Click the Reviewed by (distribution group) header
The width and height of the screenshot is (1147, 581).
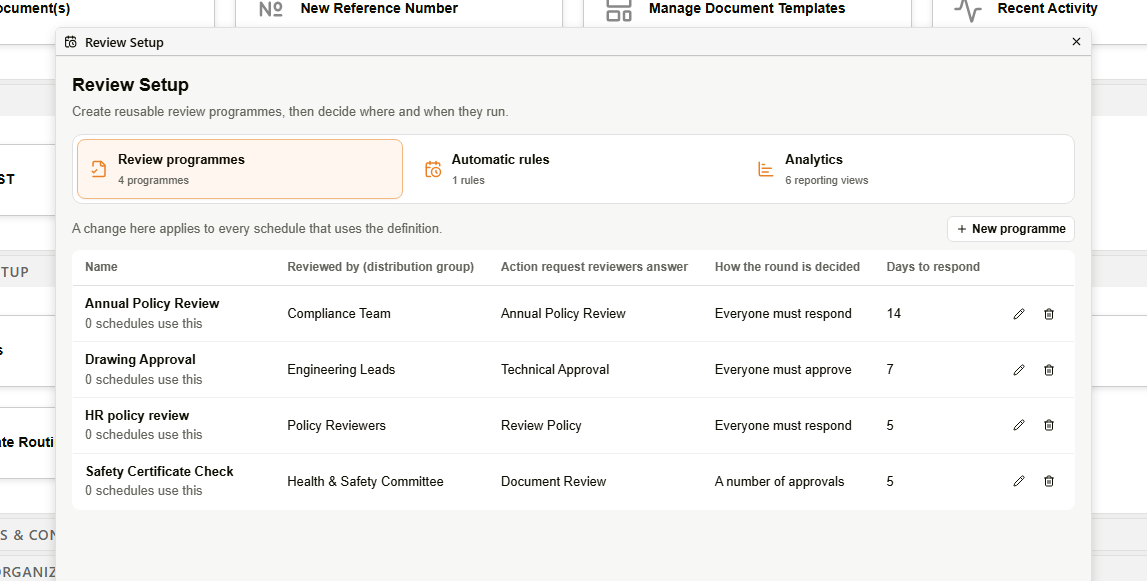(x=380, y=267)
